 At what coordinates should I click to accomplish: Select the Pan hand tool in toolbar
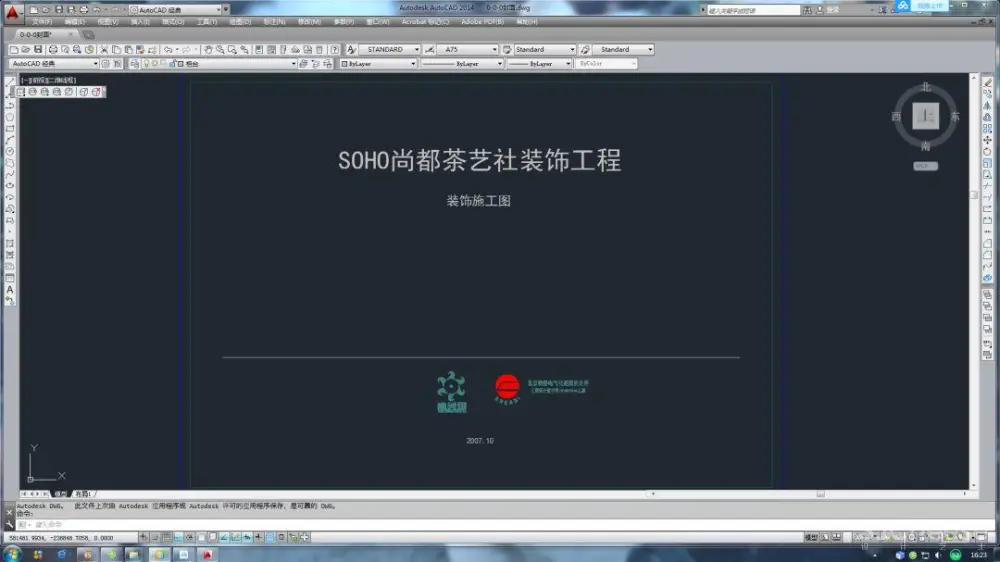pos(208,49)
